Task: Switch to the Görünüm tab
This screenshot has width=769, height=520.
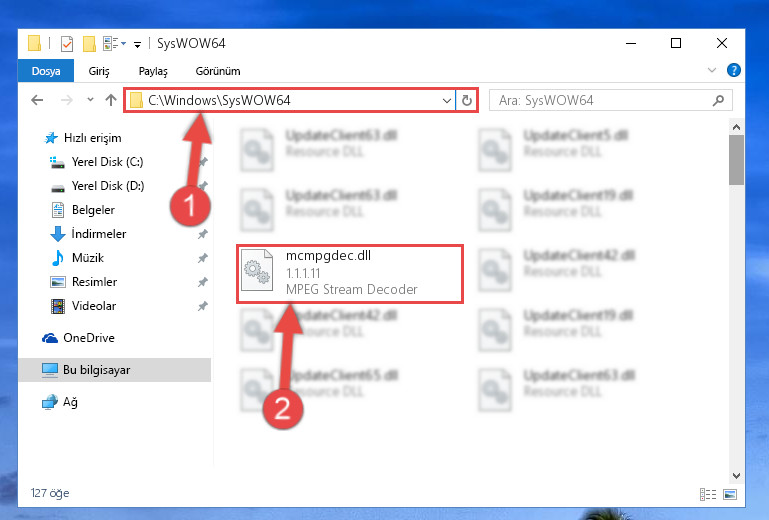Action: (x=218, y=71)
